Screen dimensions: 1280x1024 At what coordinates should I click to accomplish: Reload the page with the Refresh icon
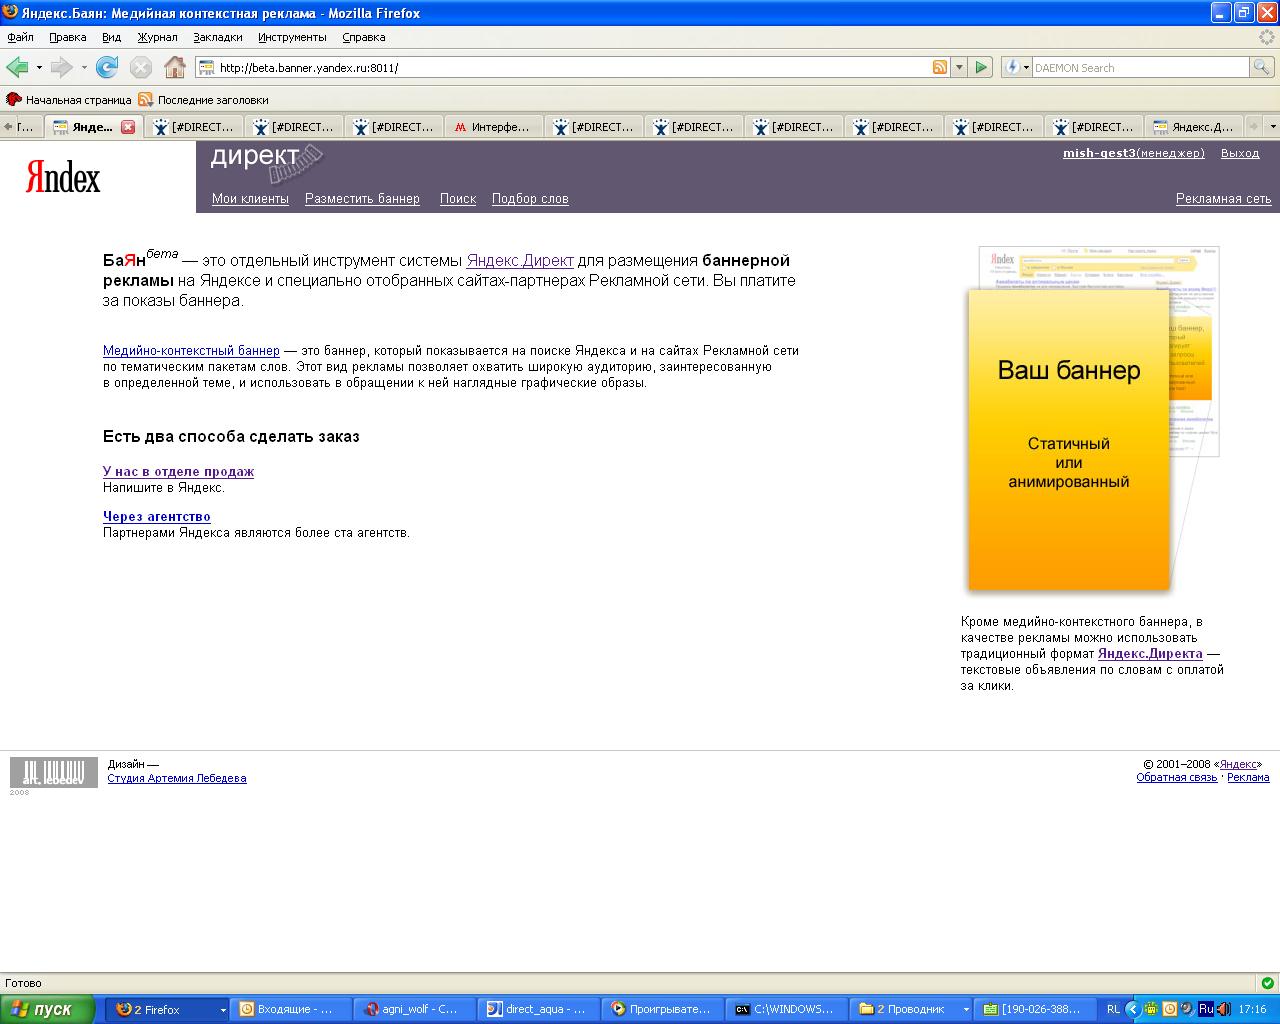tap(107, 67)
